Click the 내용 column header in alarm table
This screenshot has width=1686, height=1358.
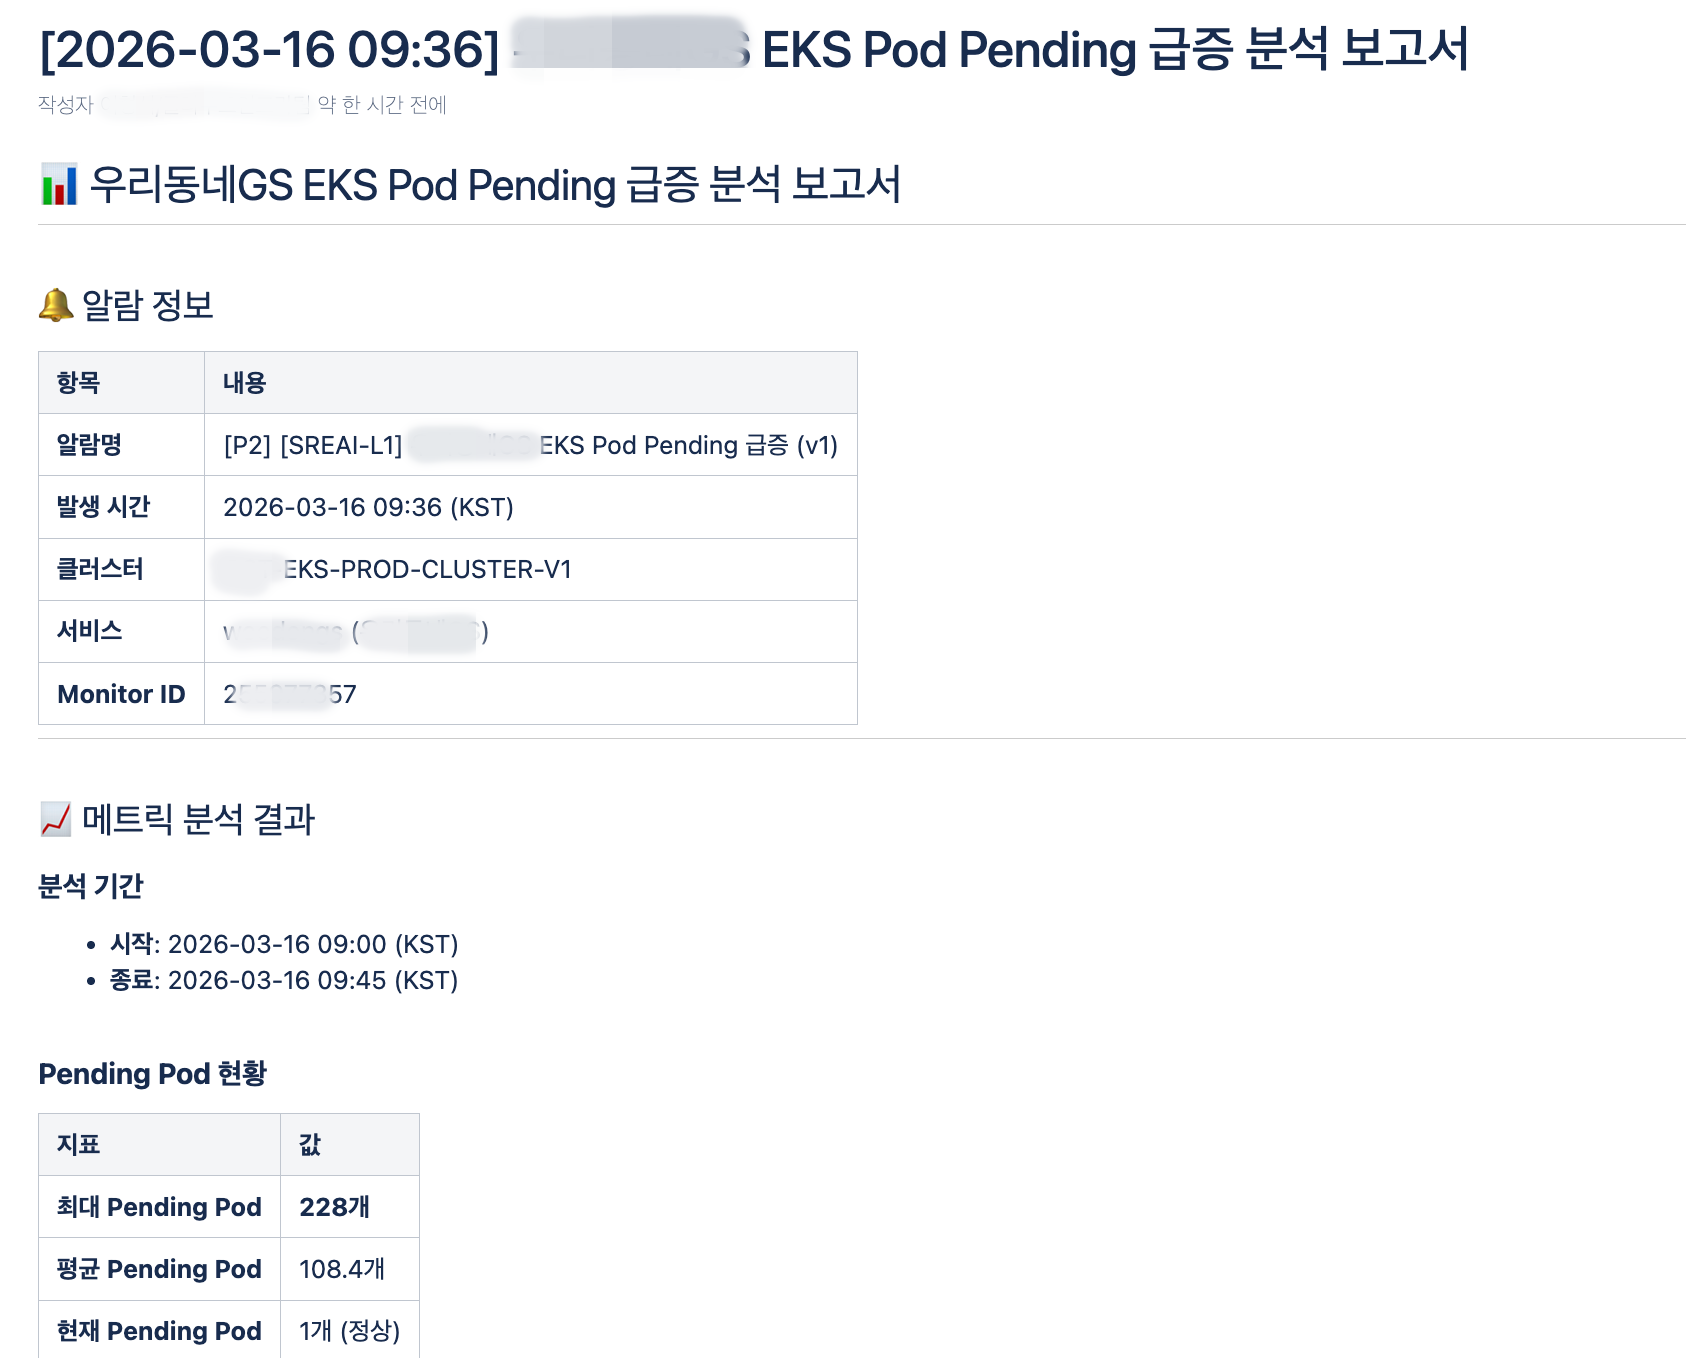[x=245, y=383]
